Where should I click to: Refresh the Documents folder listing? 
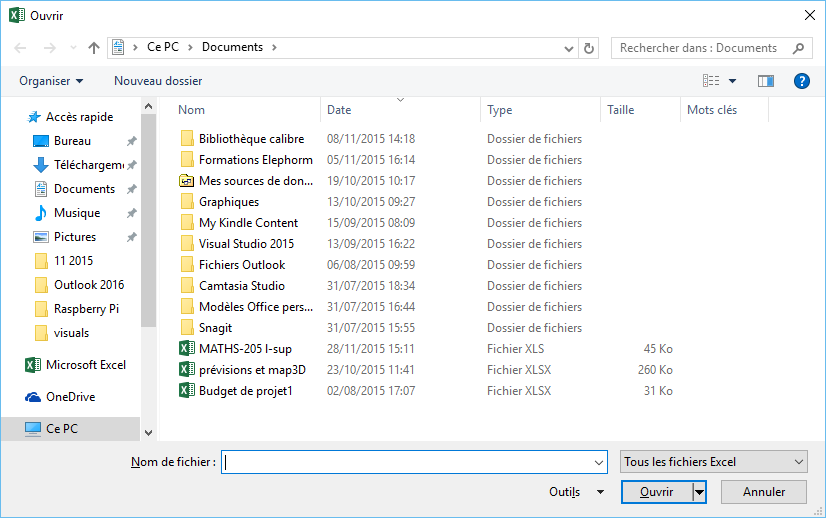pos(589,48)
